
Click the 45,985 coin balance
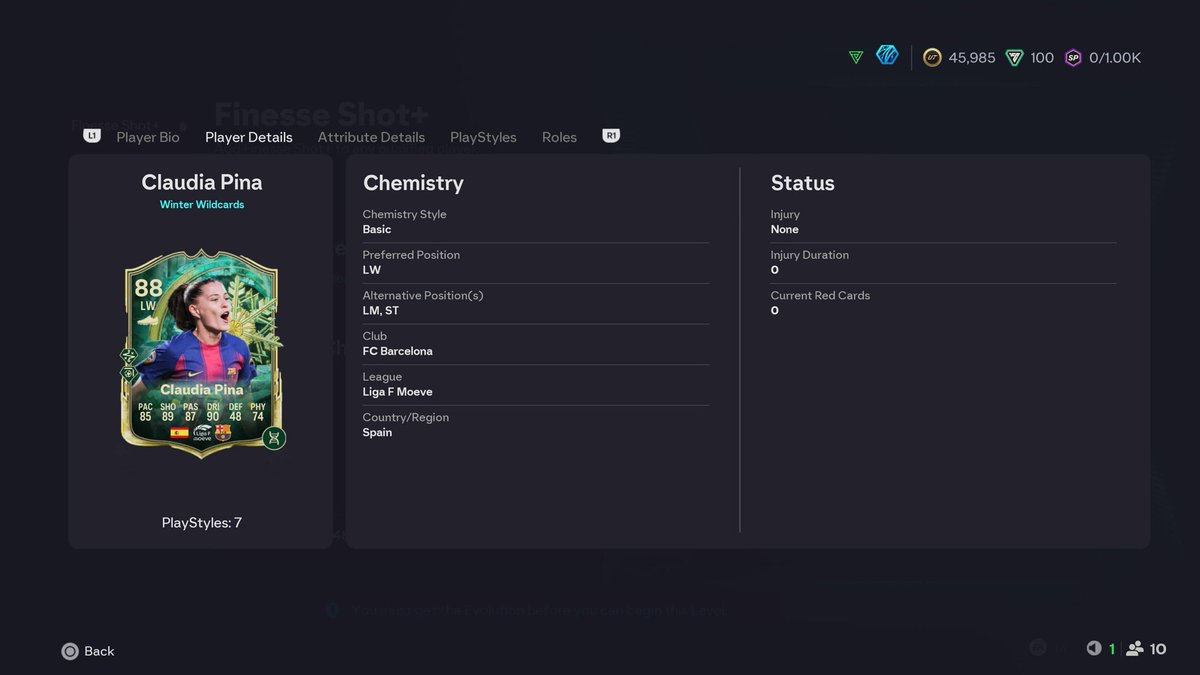972,58
